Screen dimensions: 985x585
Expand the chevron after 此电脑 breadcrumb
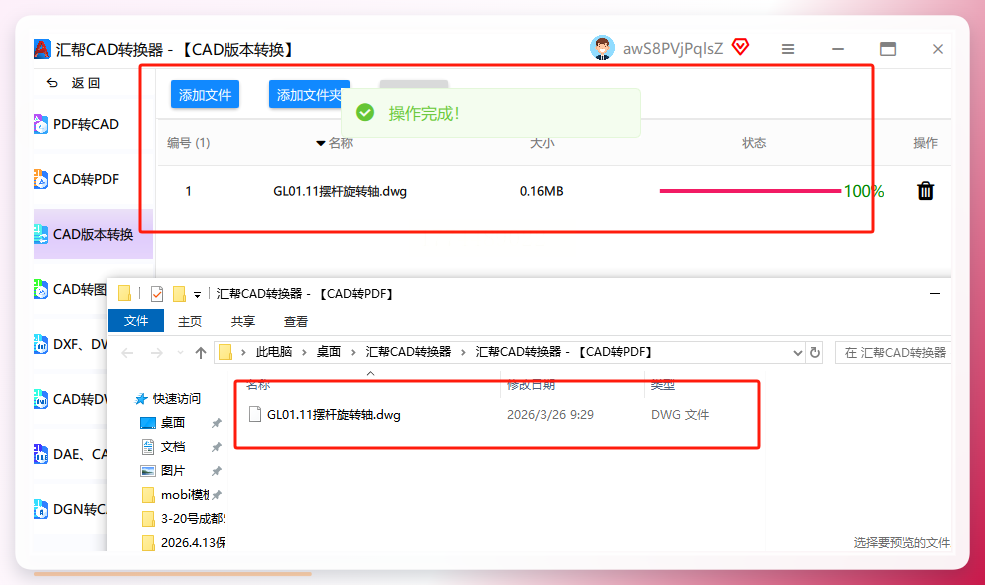click(304, 353)
